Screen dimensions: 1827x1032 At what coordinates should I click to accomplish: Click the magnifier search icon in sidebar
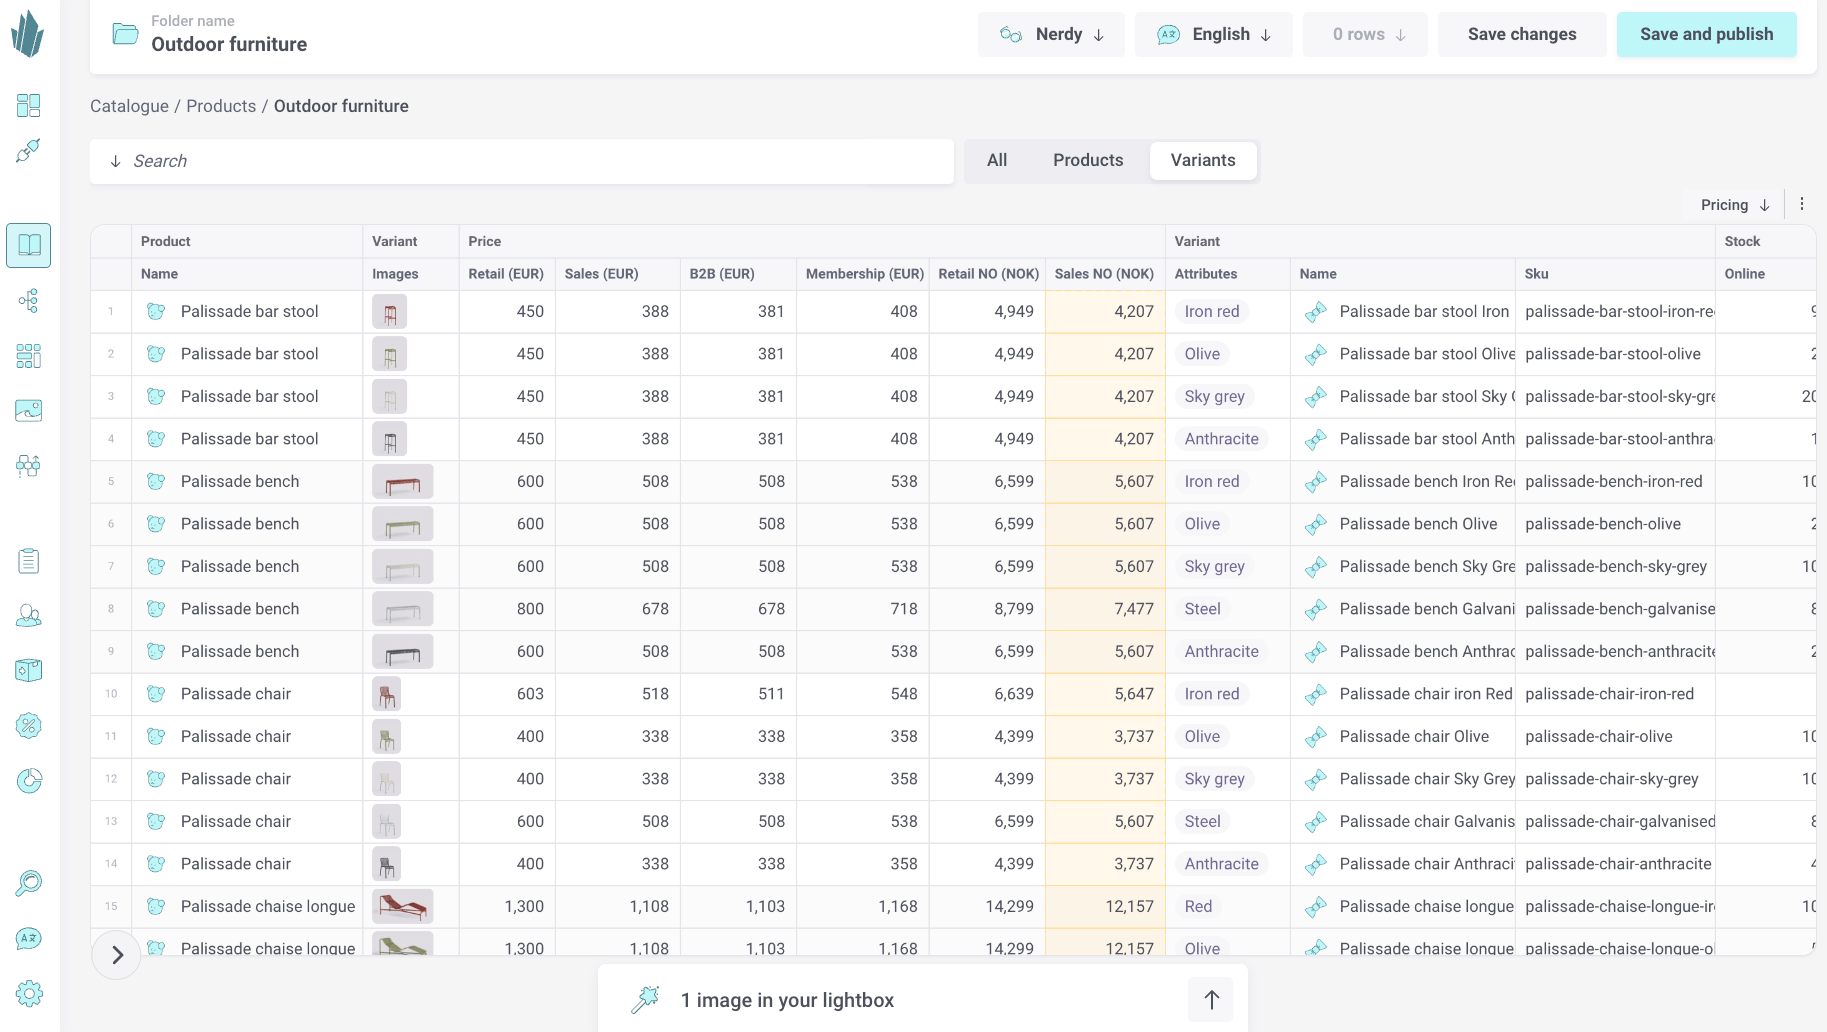coord(29,883)
